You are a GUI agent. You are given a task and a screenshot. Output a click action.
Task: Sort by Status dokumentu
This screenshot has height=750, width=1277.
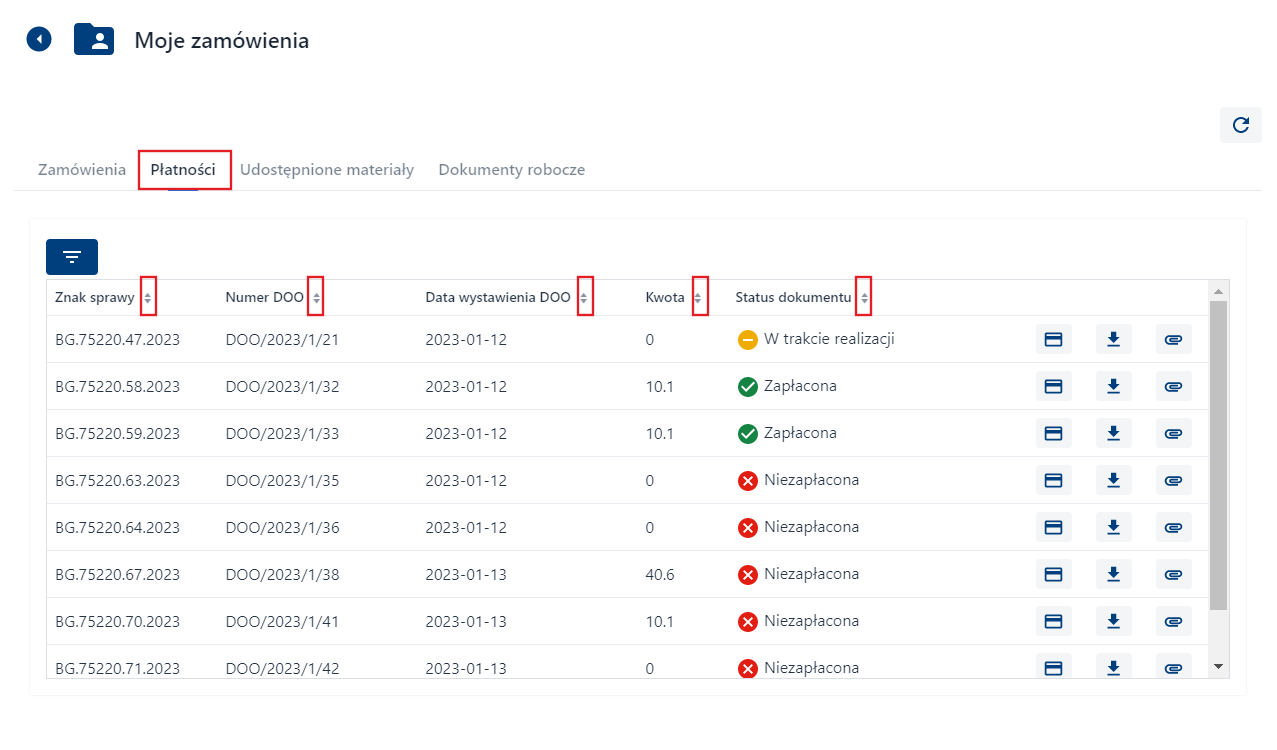pos(862,296)
